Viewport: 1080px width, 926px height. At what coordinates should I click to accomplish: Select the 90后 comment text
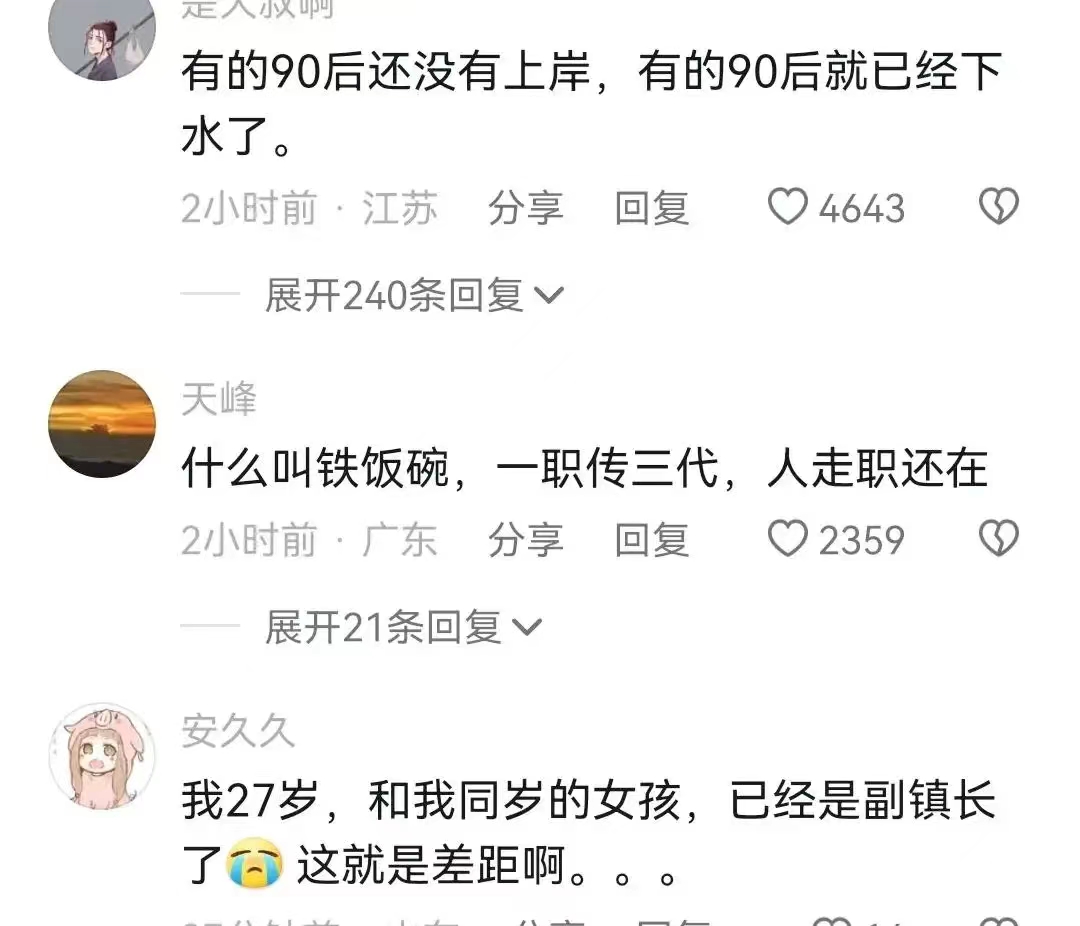click(591, 103)
